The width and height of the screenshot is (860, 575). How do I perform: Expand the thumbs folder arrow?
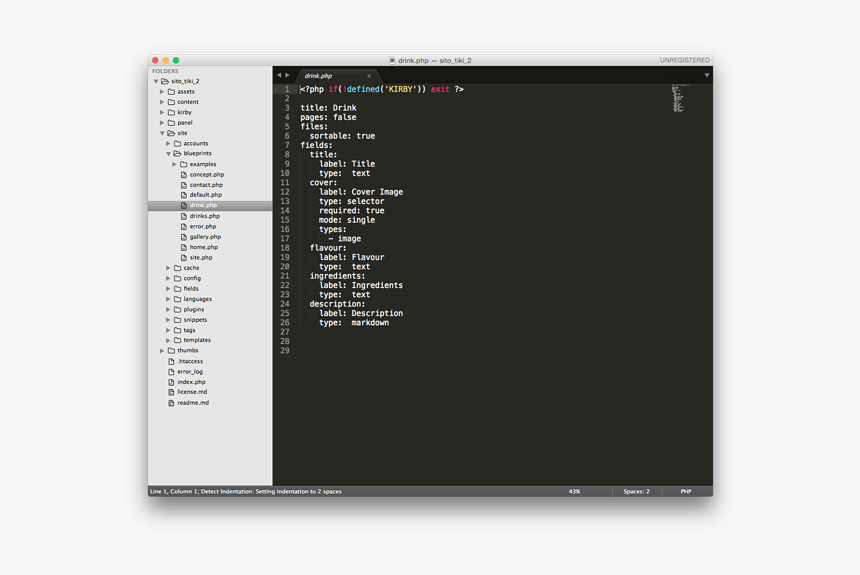pyautogui.click(x=162, y=351)
